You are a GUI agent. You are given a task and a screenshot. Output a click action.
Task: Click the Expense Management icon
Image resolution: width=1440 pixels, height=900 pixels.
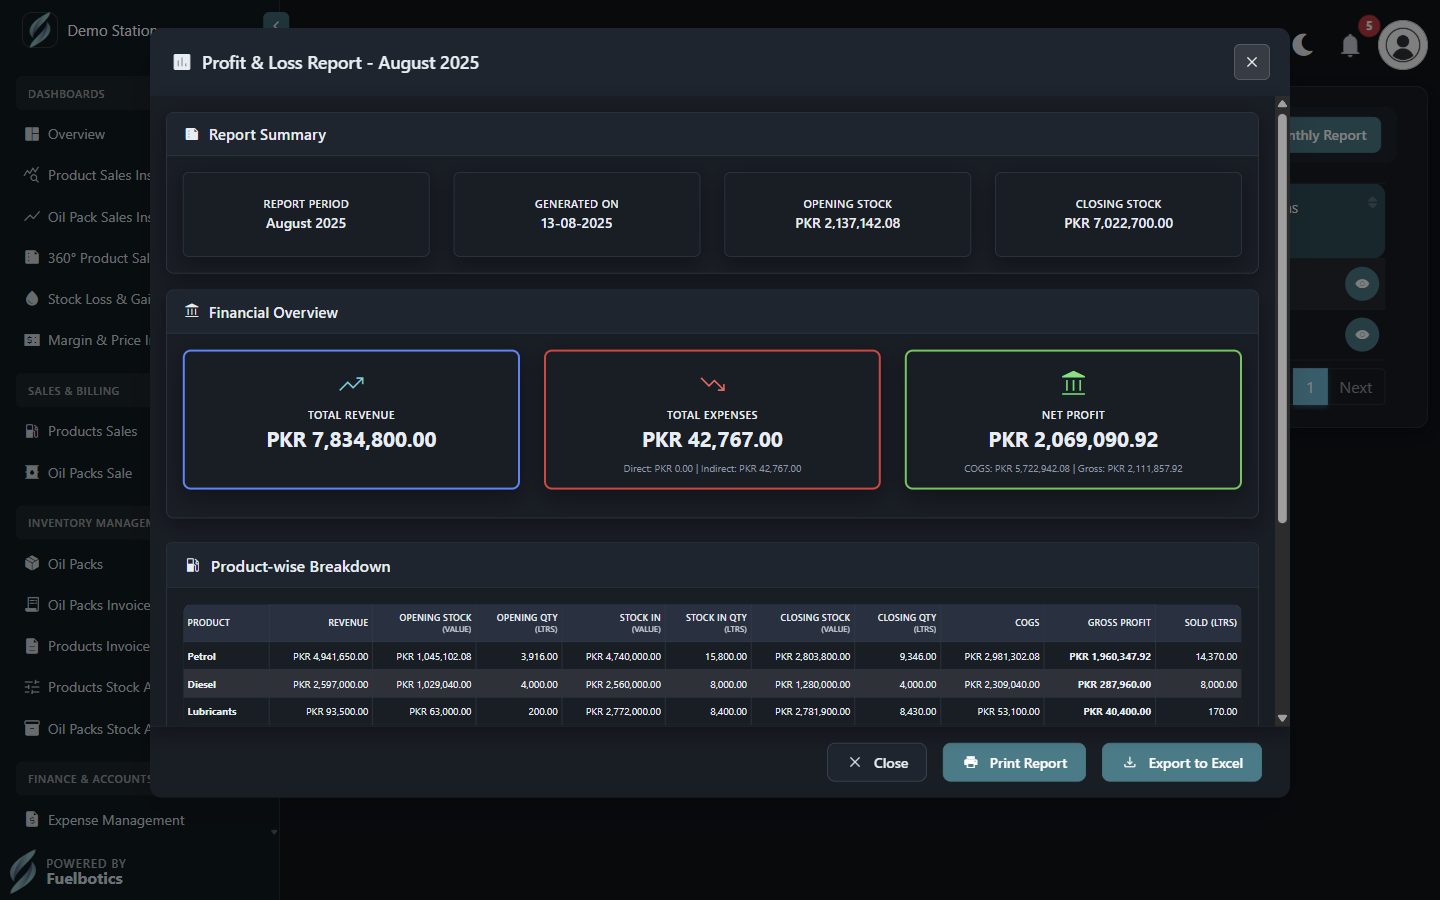tap(32, 820)
